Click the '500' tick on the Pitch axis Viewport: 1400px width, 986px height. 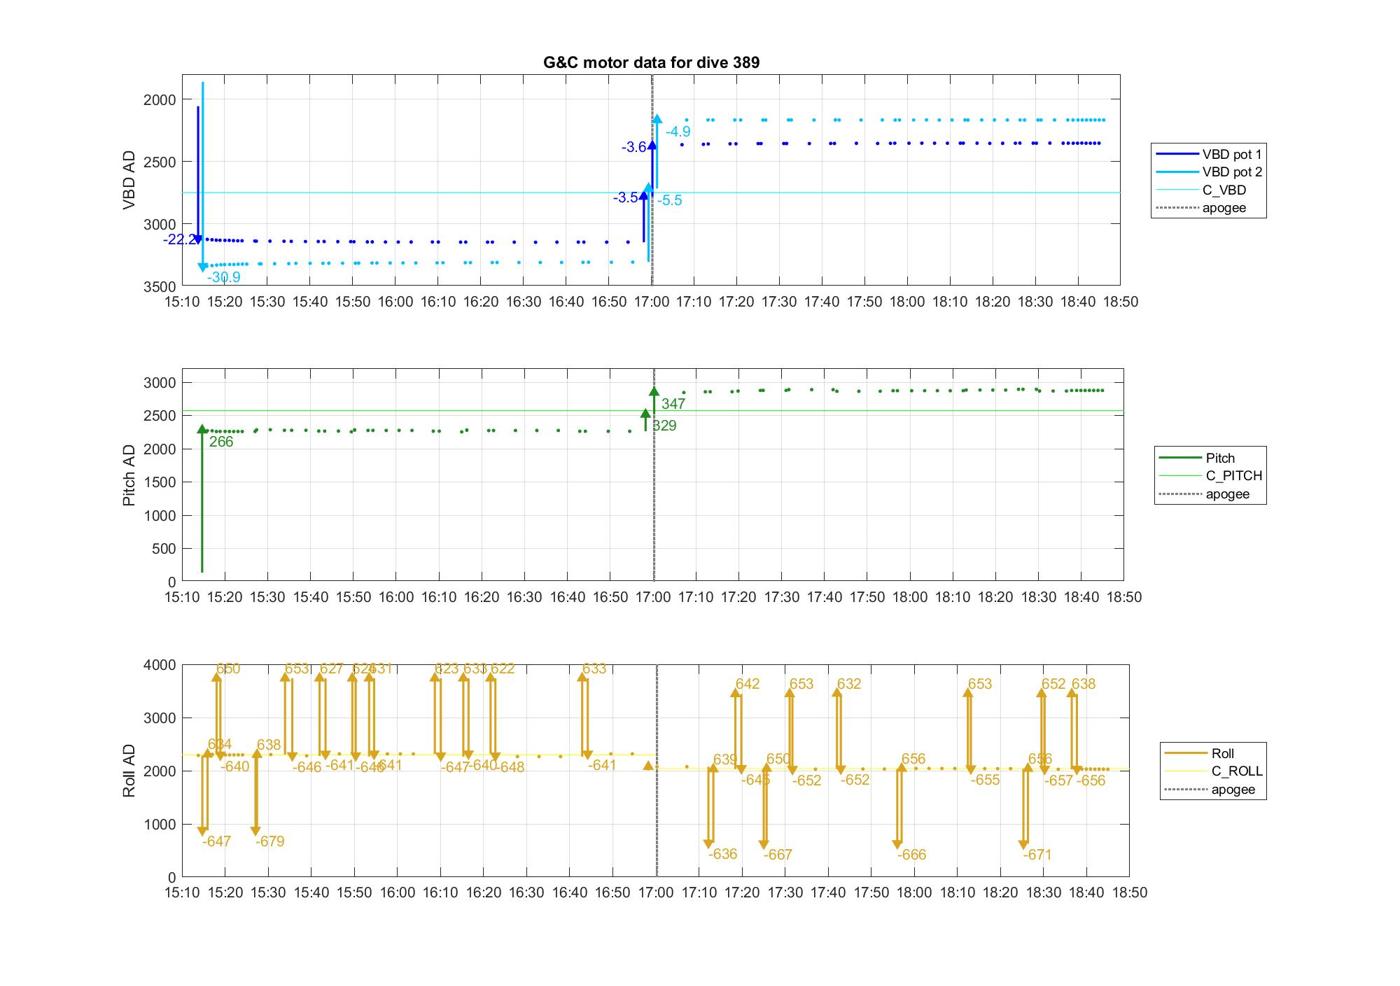click(165, 549)
